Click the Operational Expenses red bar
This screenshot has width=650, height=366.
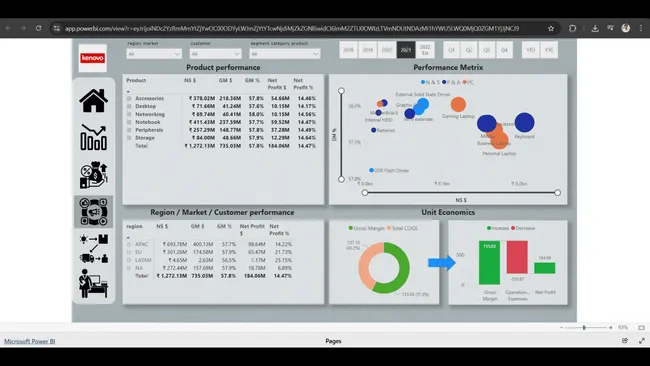click(517, 257)
